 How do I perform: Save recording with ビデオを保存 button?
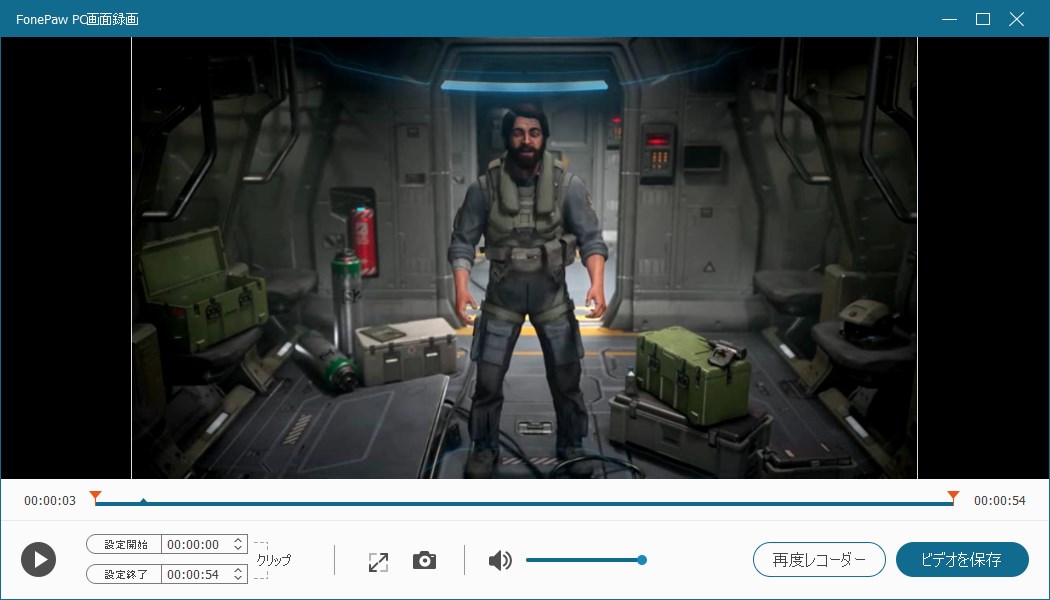[962, 560]
